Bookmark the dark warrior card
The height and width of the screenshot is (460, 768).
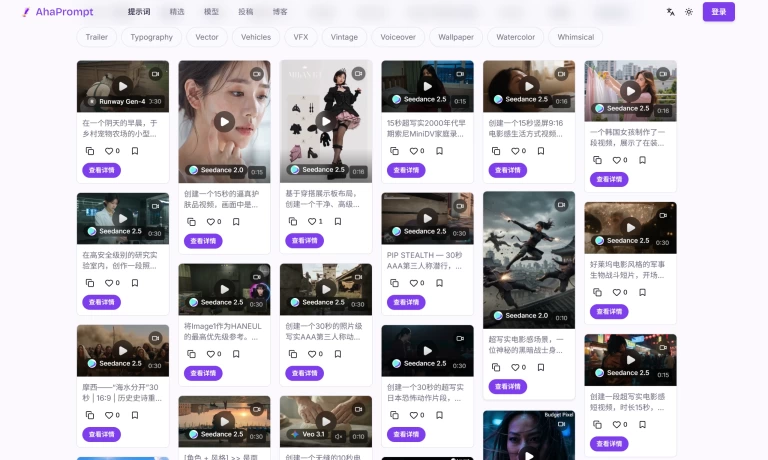[541, 367]
